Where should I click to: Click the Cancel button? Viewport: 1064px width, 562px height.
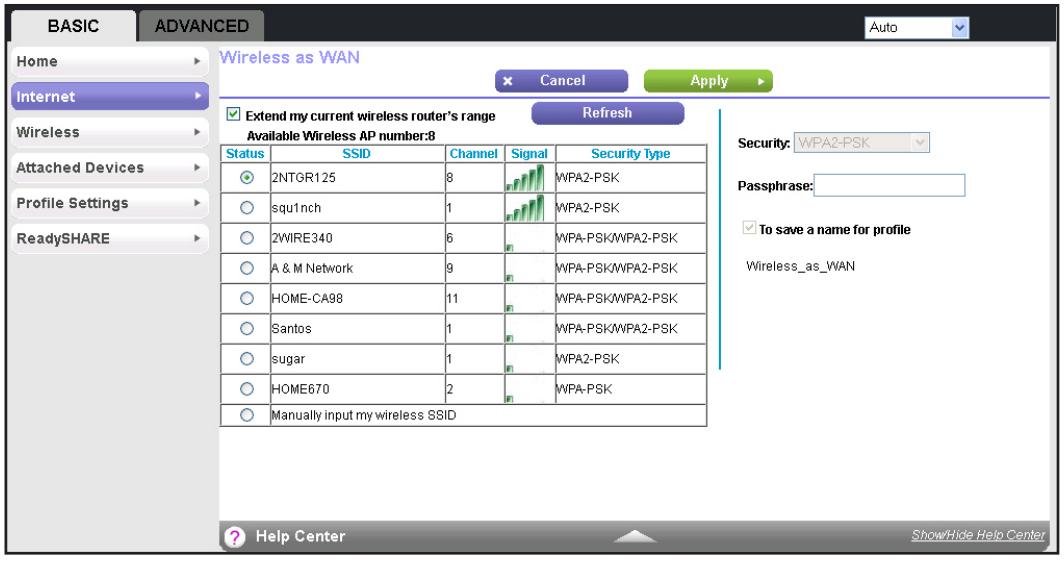(562, 81)
